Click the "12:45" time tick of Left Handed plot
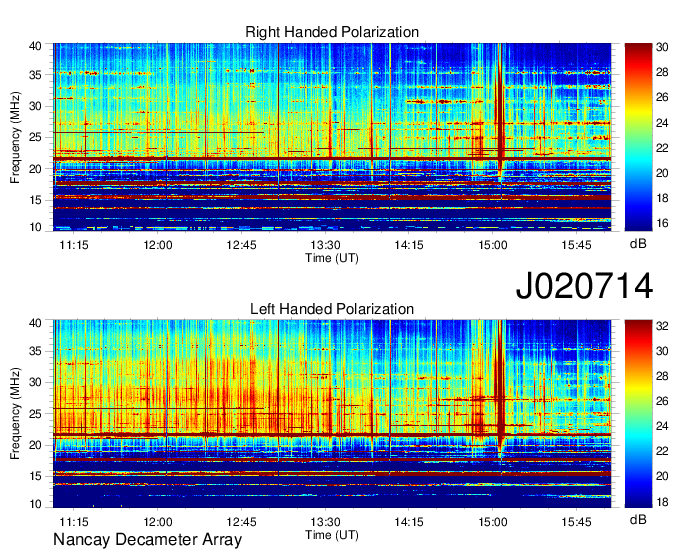The width and height of the screenshot is (680, 552). tap(242, 522)
